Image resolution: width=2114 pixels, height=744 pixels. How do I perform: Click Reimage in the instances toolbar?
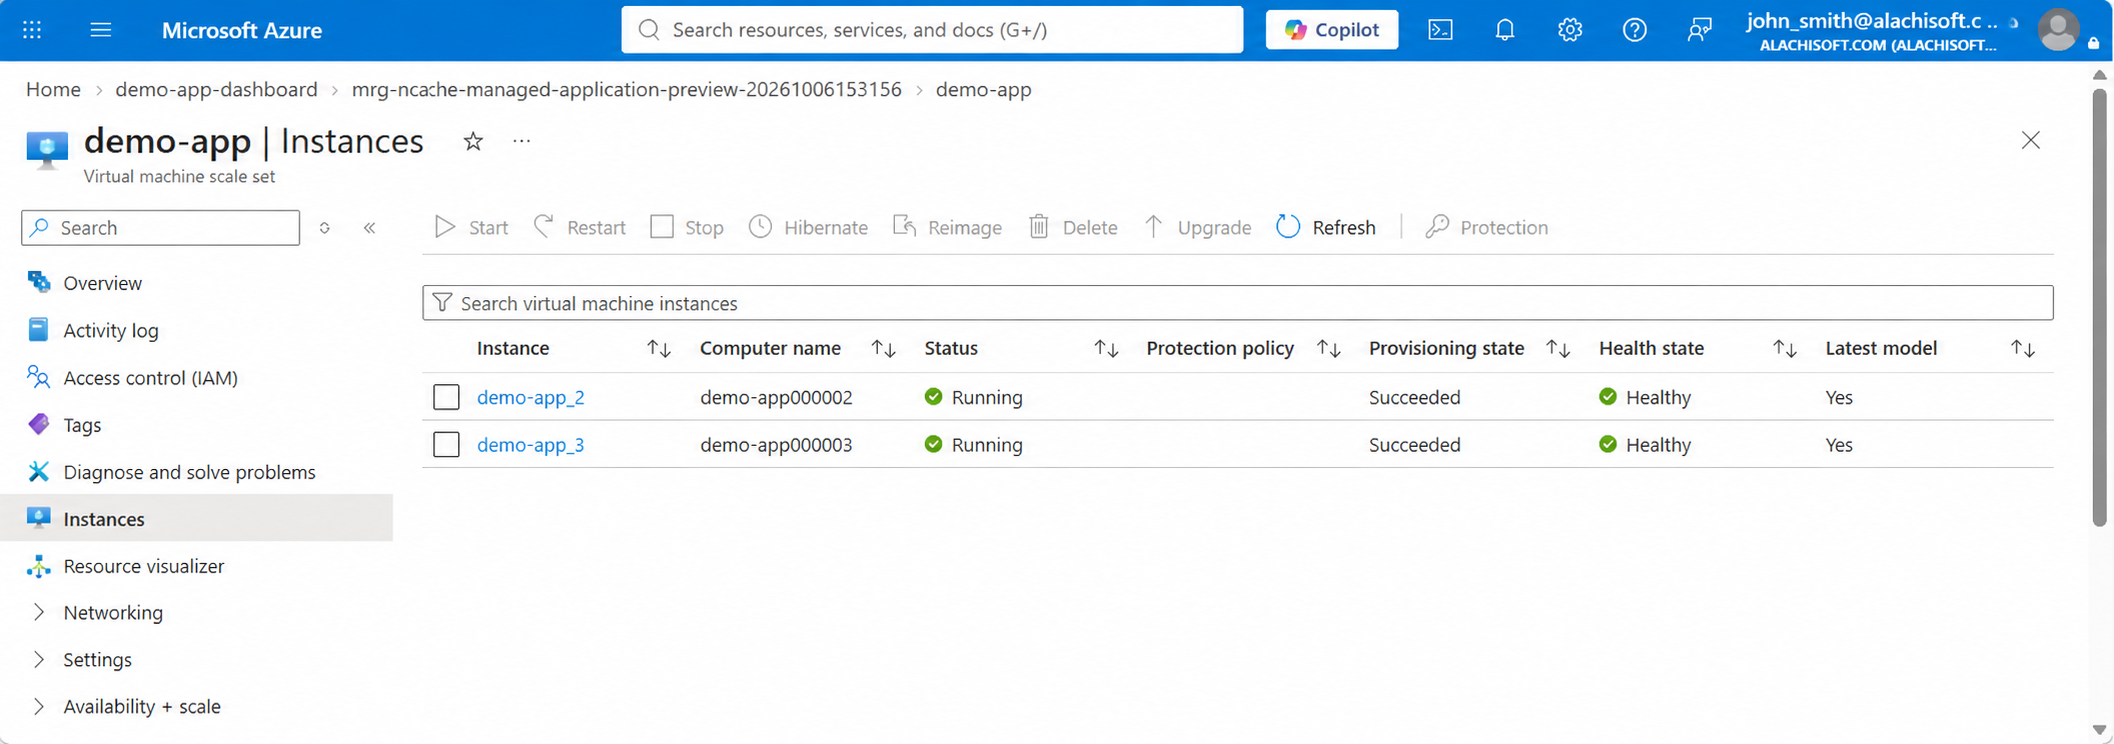pos(947,227)
